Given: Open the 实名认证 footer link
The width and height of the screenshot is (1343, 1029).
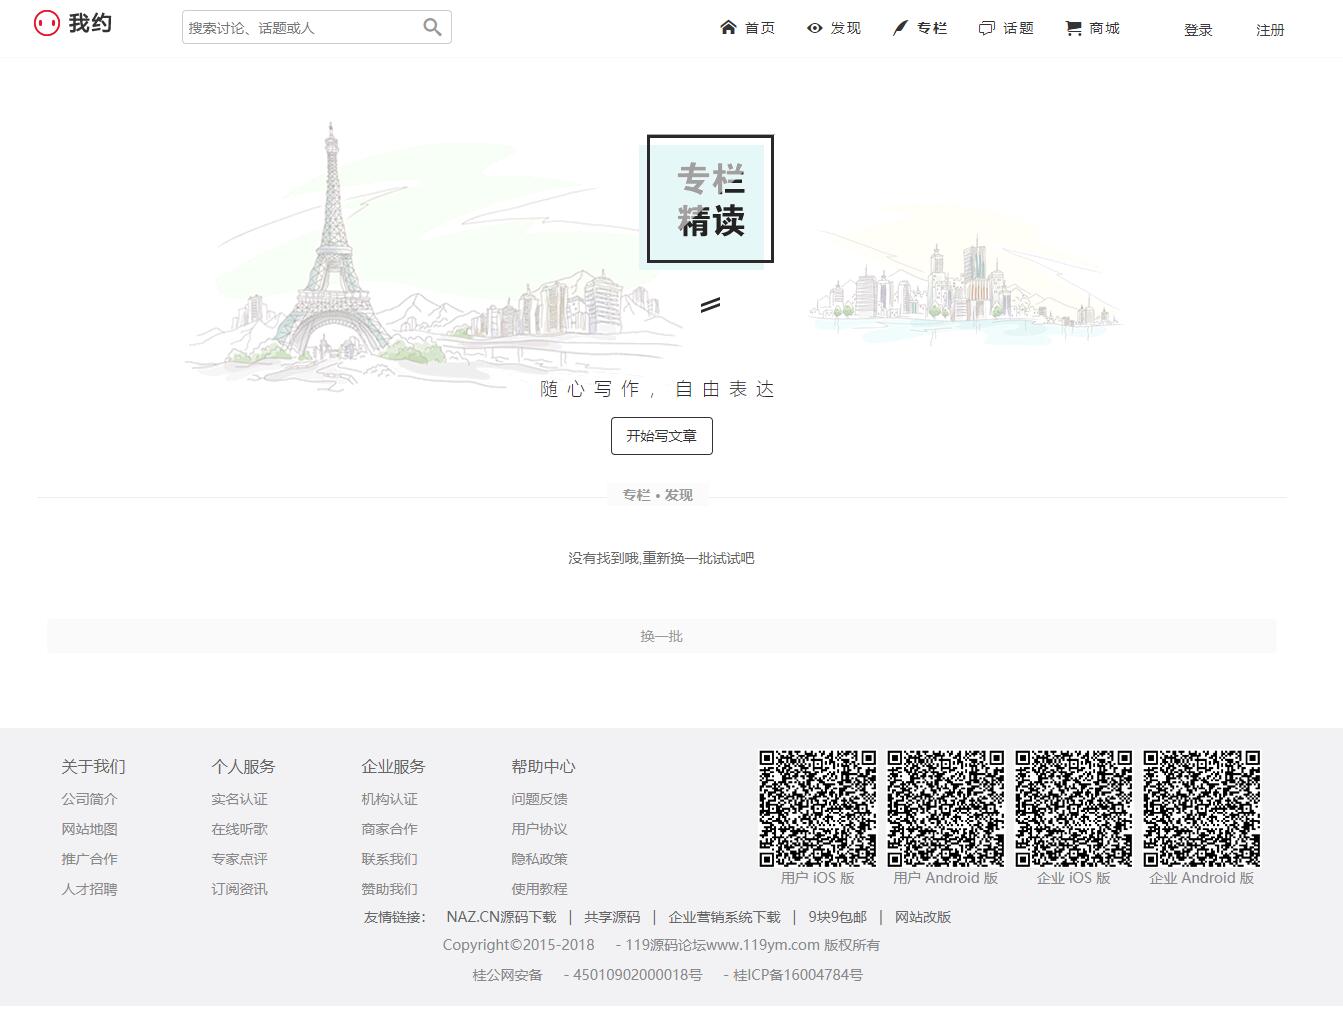Looking at the screenshot, I should tap(239, 799).
